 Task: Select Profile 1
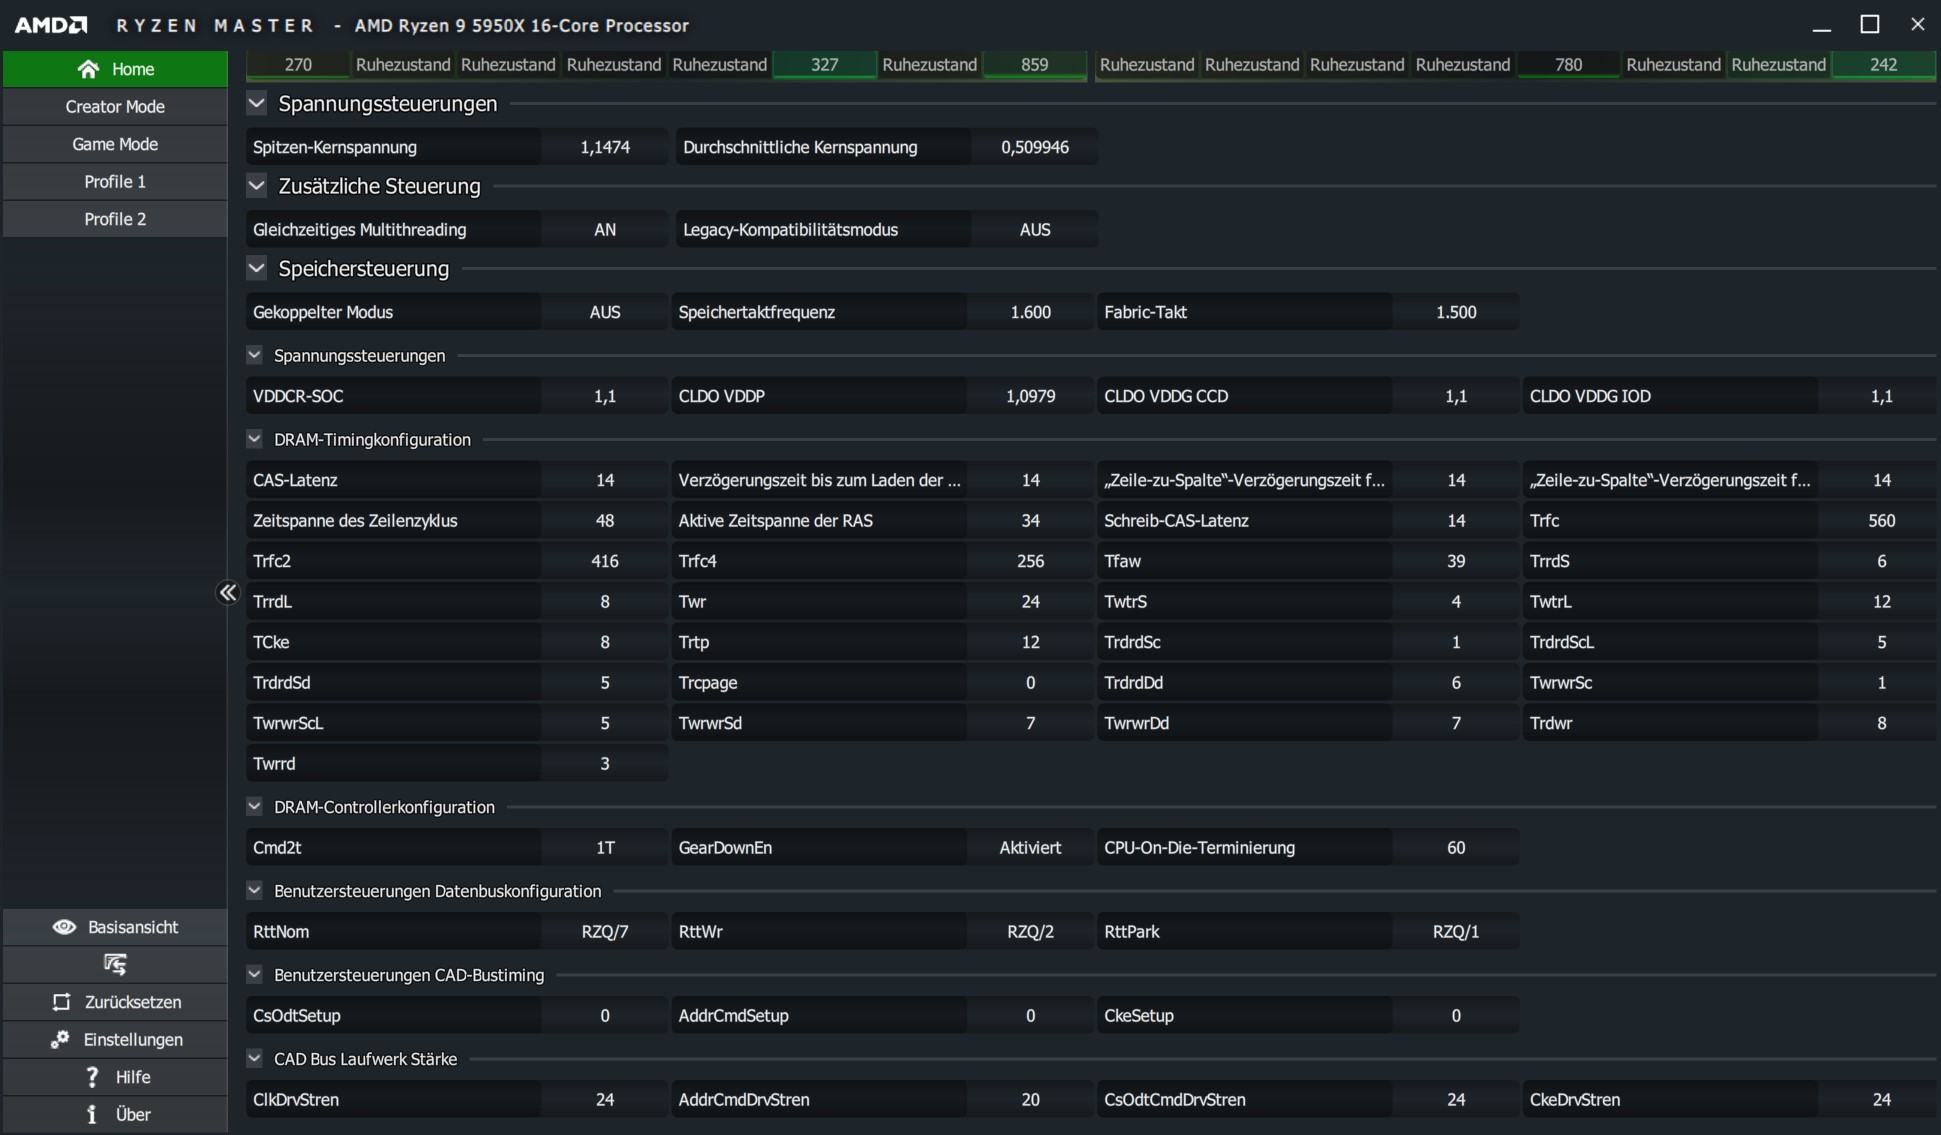point(115,181)
